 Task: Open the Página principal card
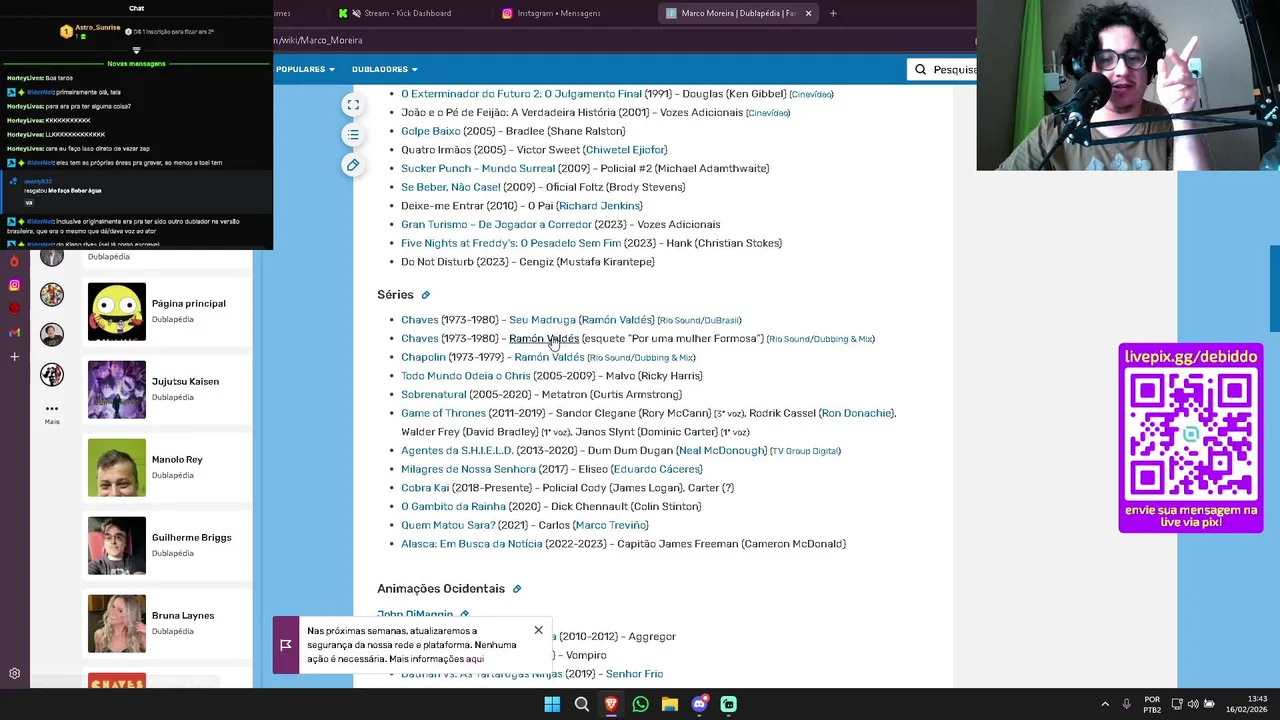coord(167,311)
